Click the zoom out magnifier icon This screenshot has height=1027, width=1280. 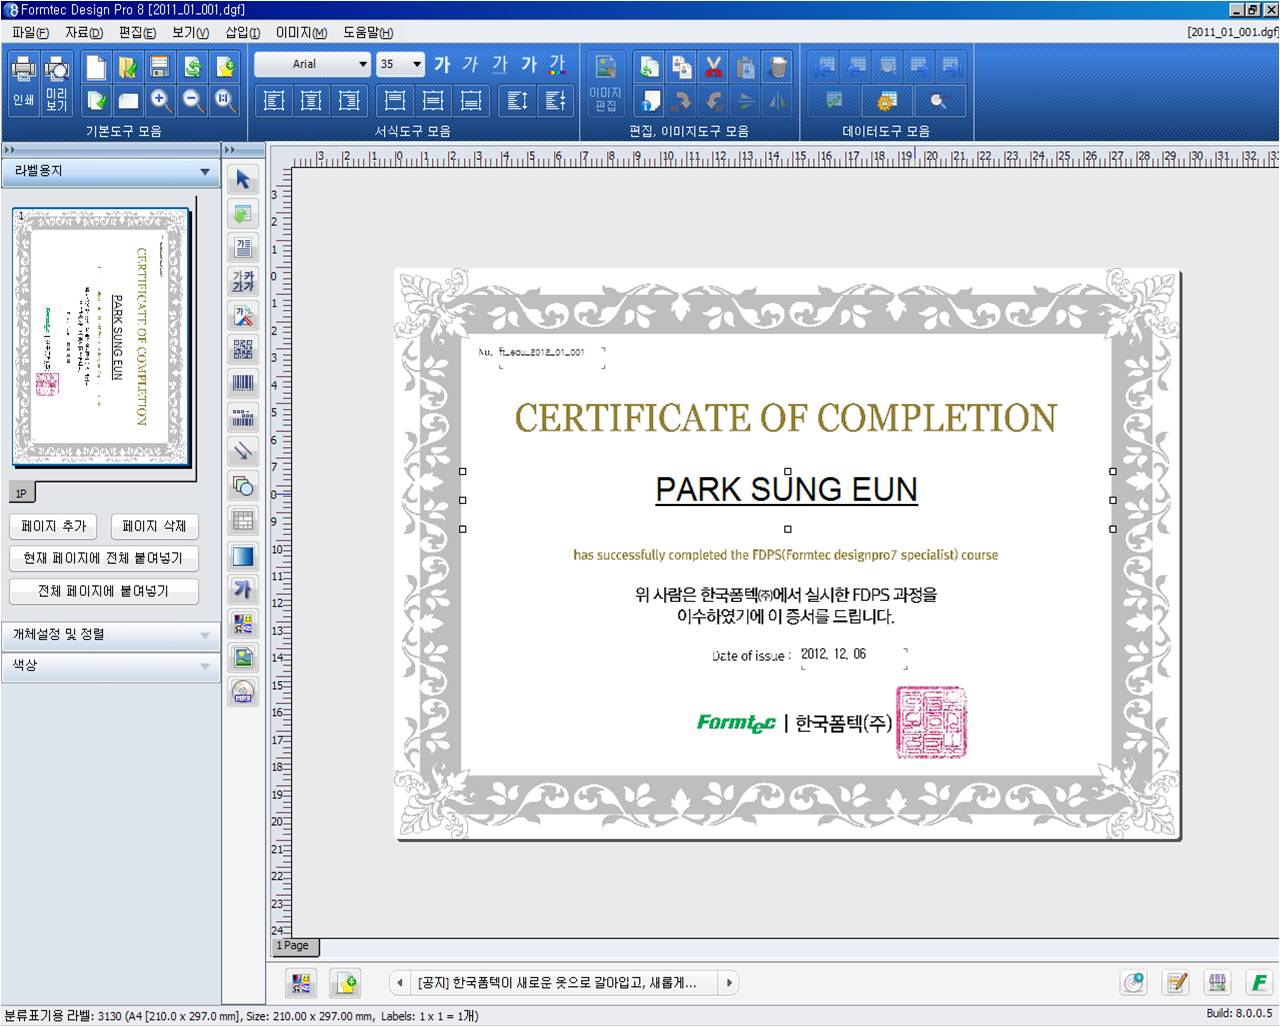coord(192,100)
